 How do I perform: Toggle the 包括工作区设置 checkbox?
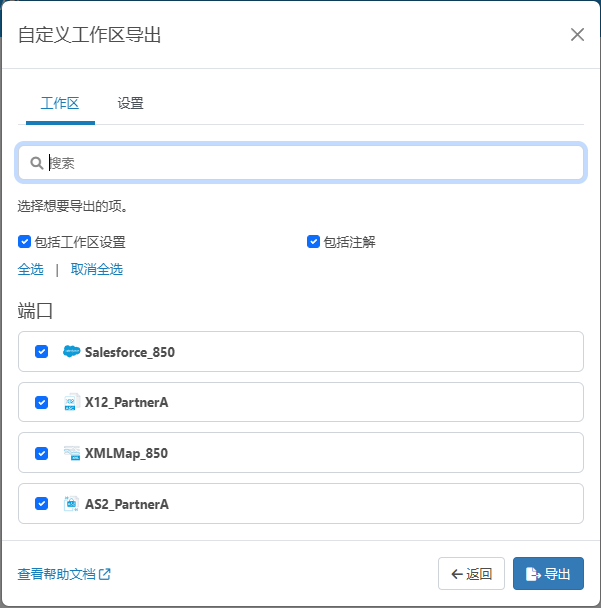24,242
